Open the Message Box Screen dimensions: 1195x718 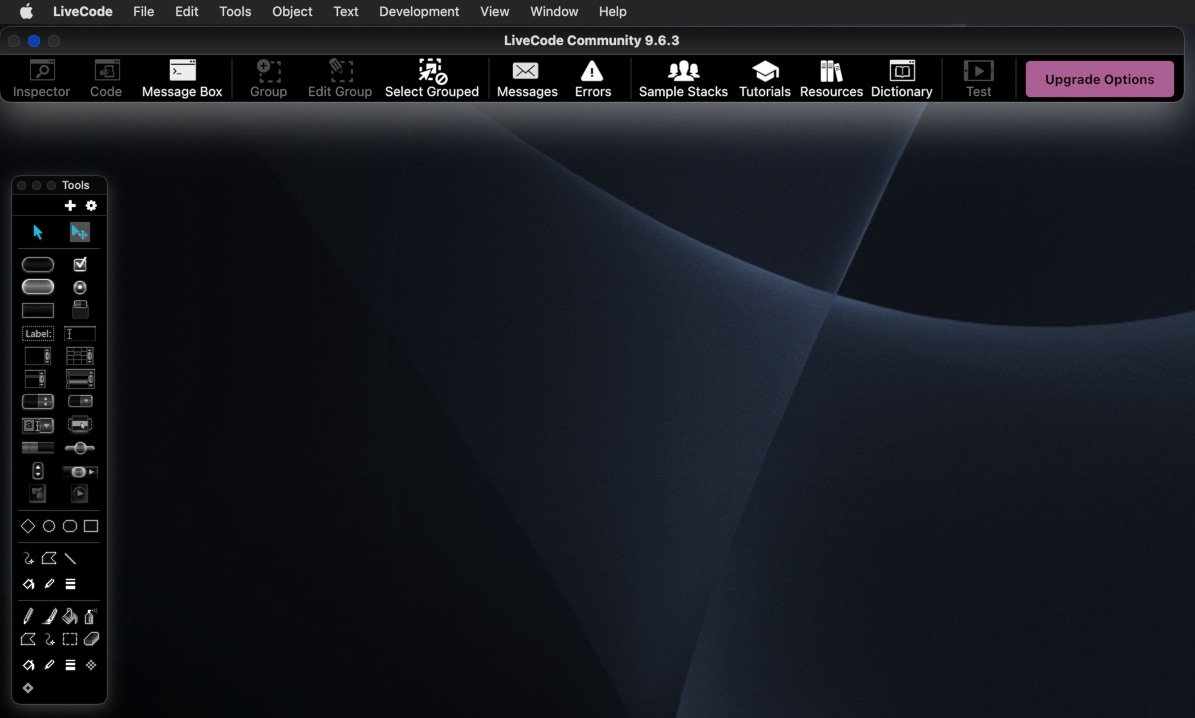182,79
